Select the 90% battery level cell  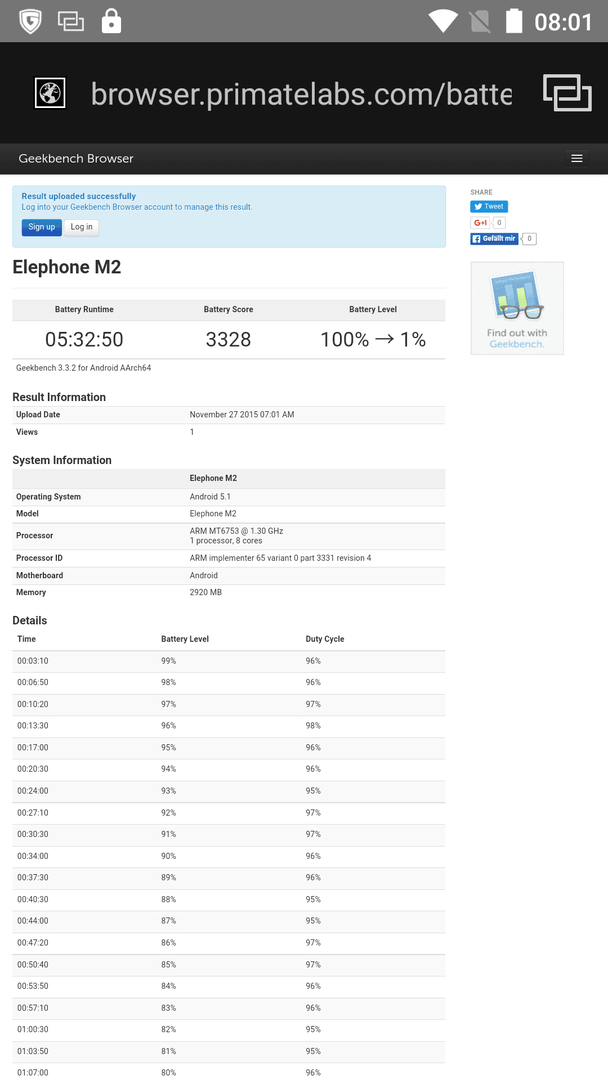(x=169, y=856)
